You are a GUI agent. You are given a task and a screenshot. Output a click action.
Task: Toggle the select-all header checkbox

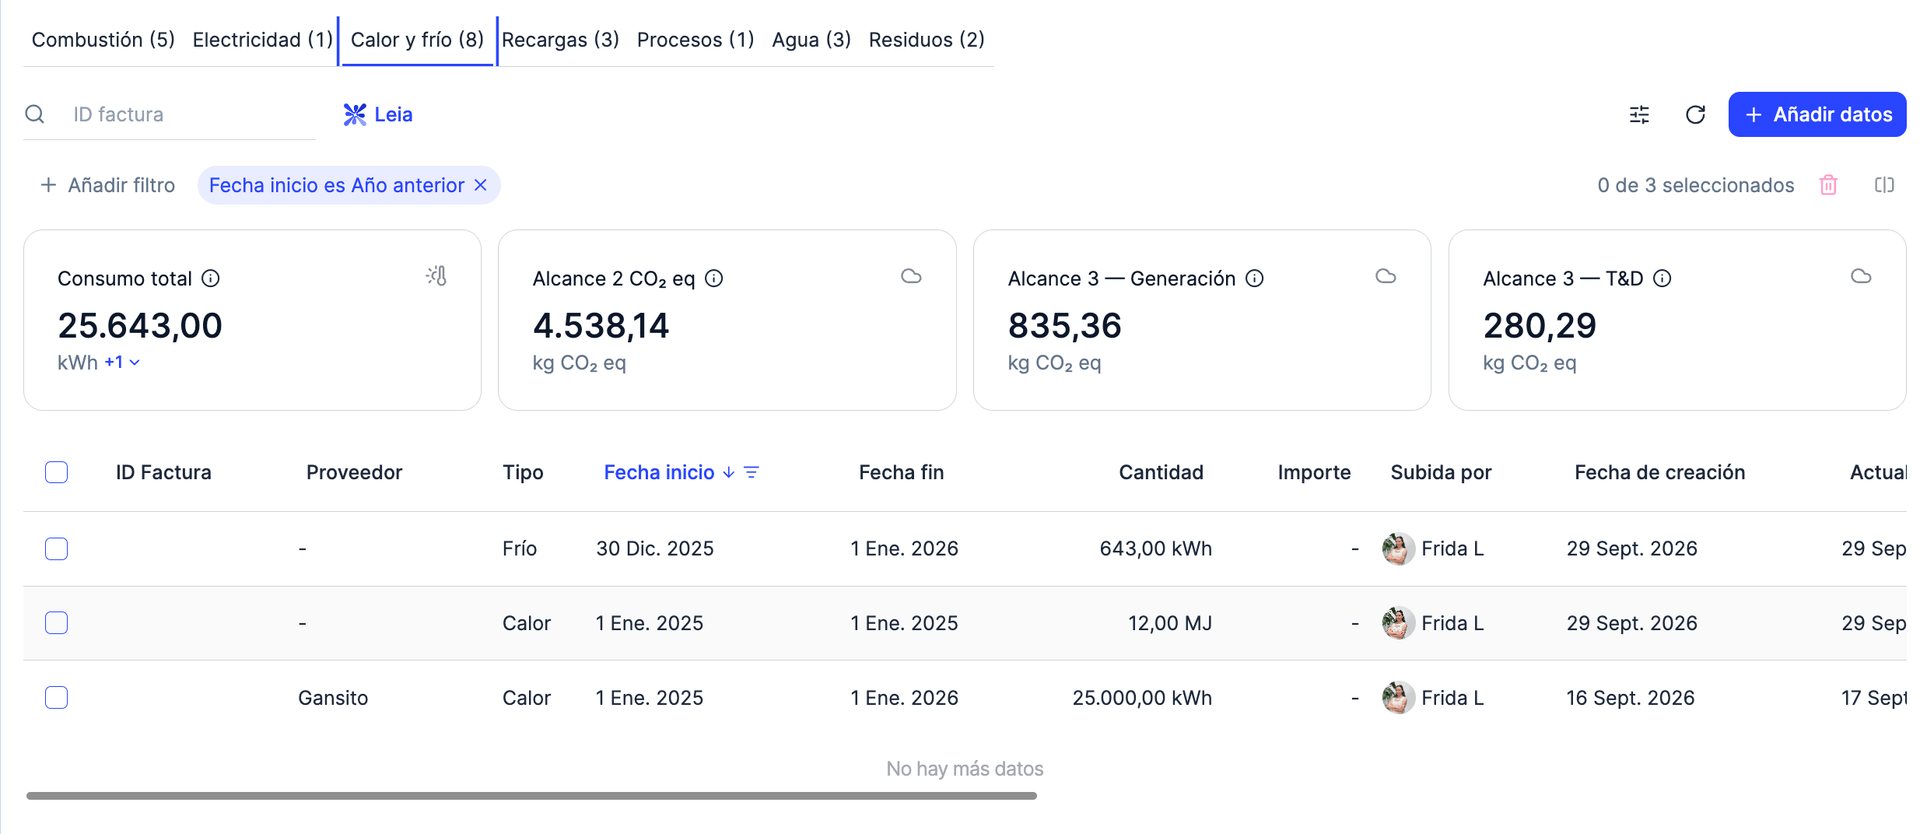[x=56, y=472]
